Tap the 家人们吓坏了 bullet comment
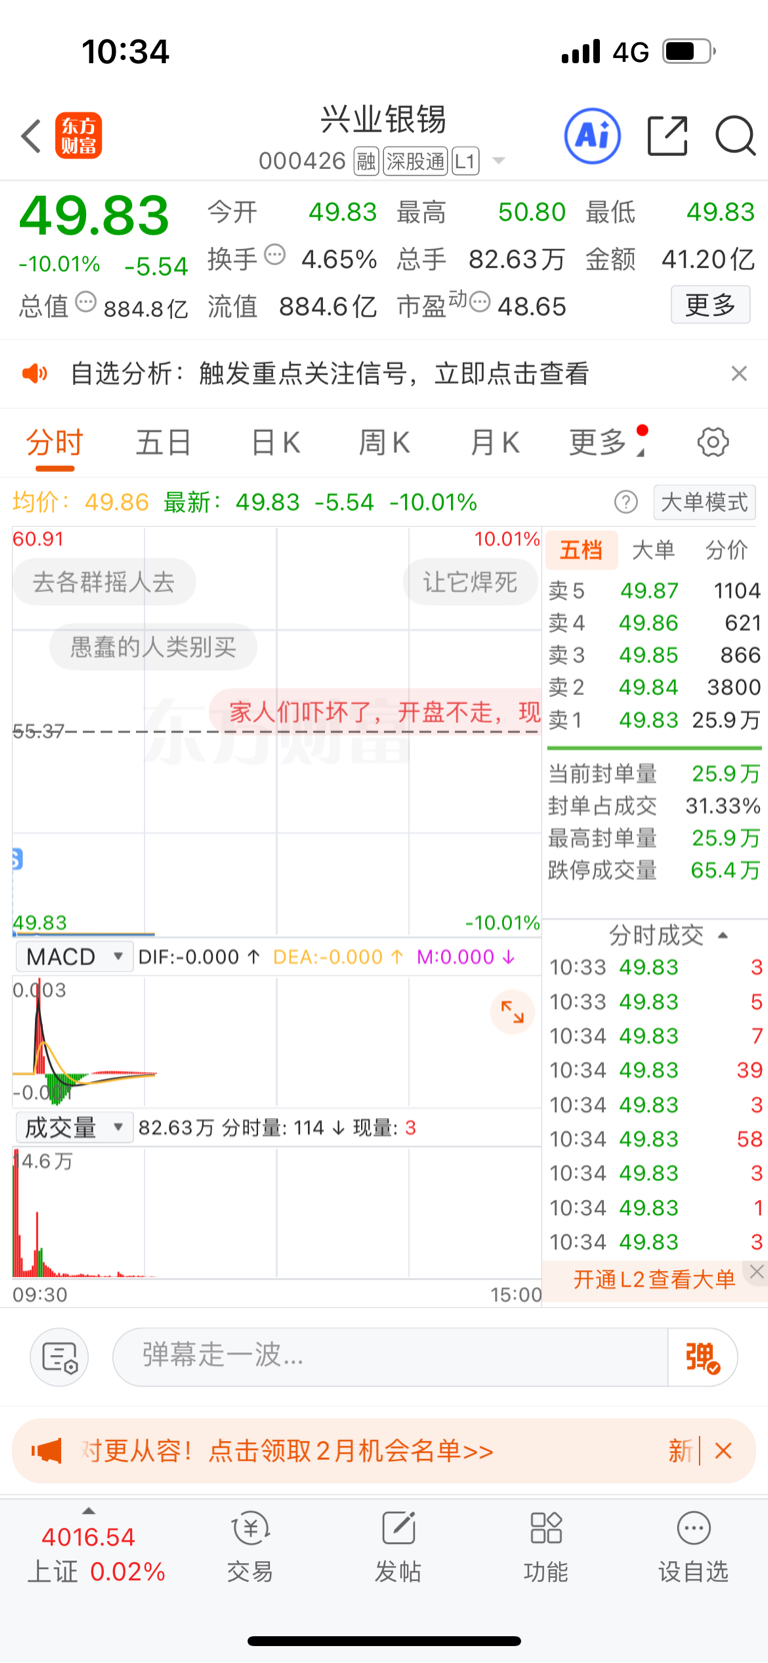Image resolution: width=768 pixels, height=1663 pixels. tap(377, 712)
